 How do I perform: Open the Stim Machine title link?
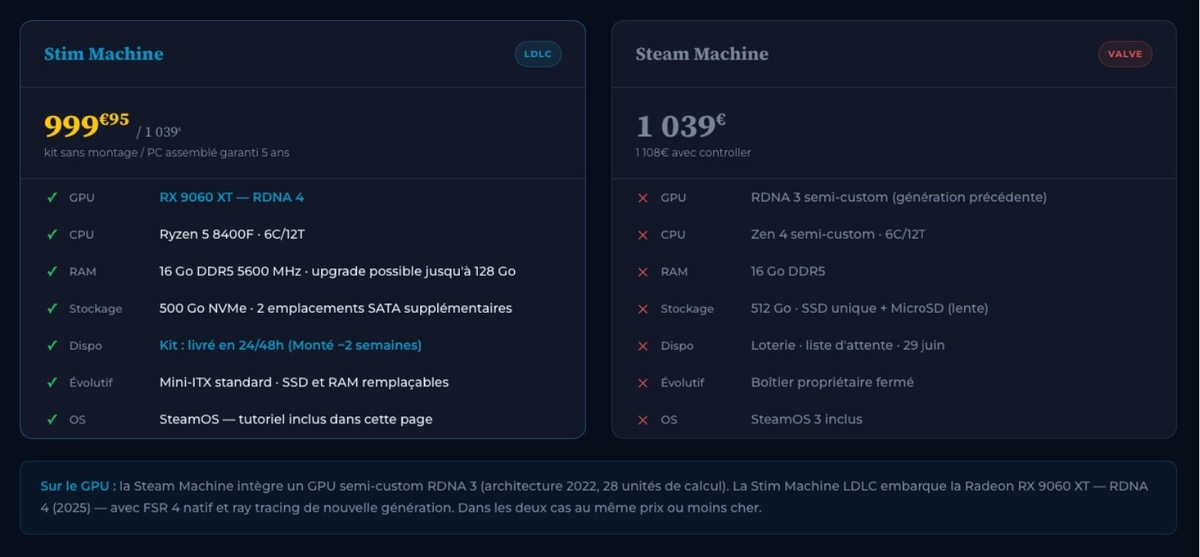pos(104,54)
